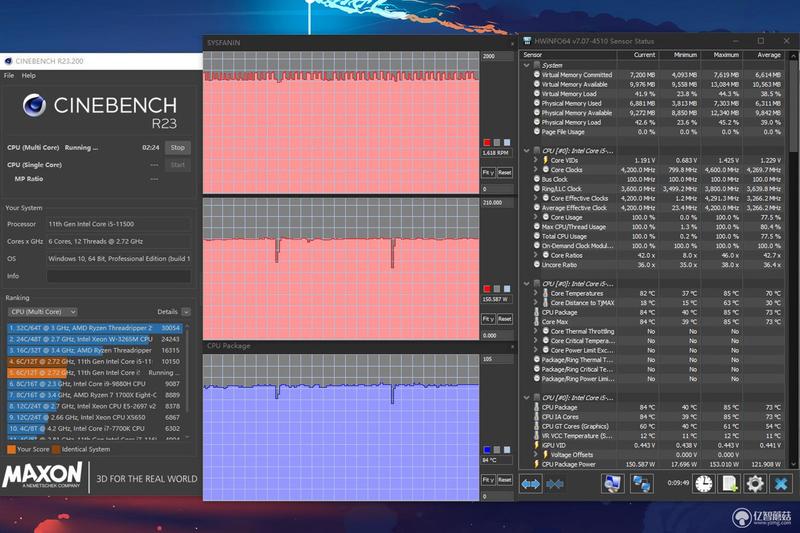Click Cinebench title bar app icon
Image resolution: width=800 pixels, height=533 pixels.
8,61
